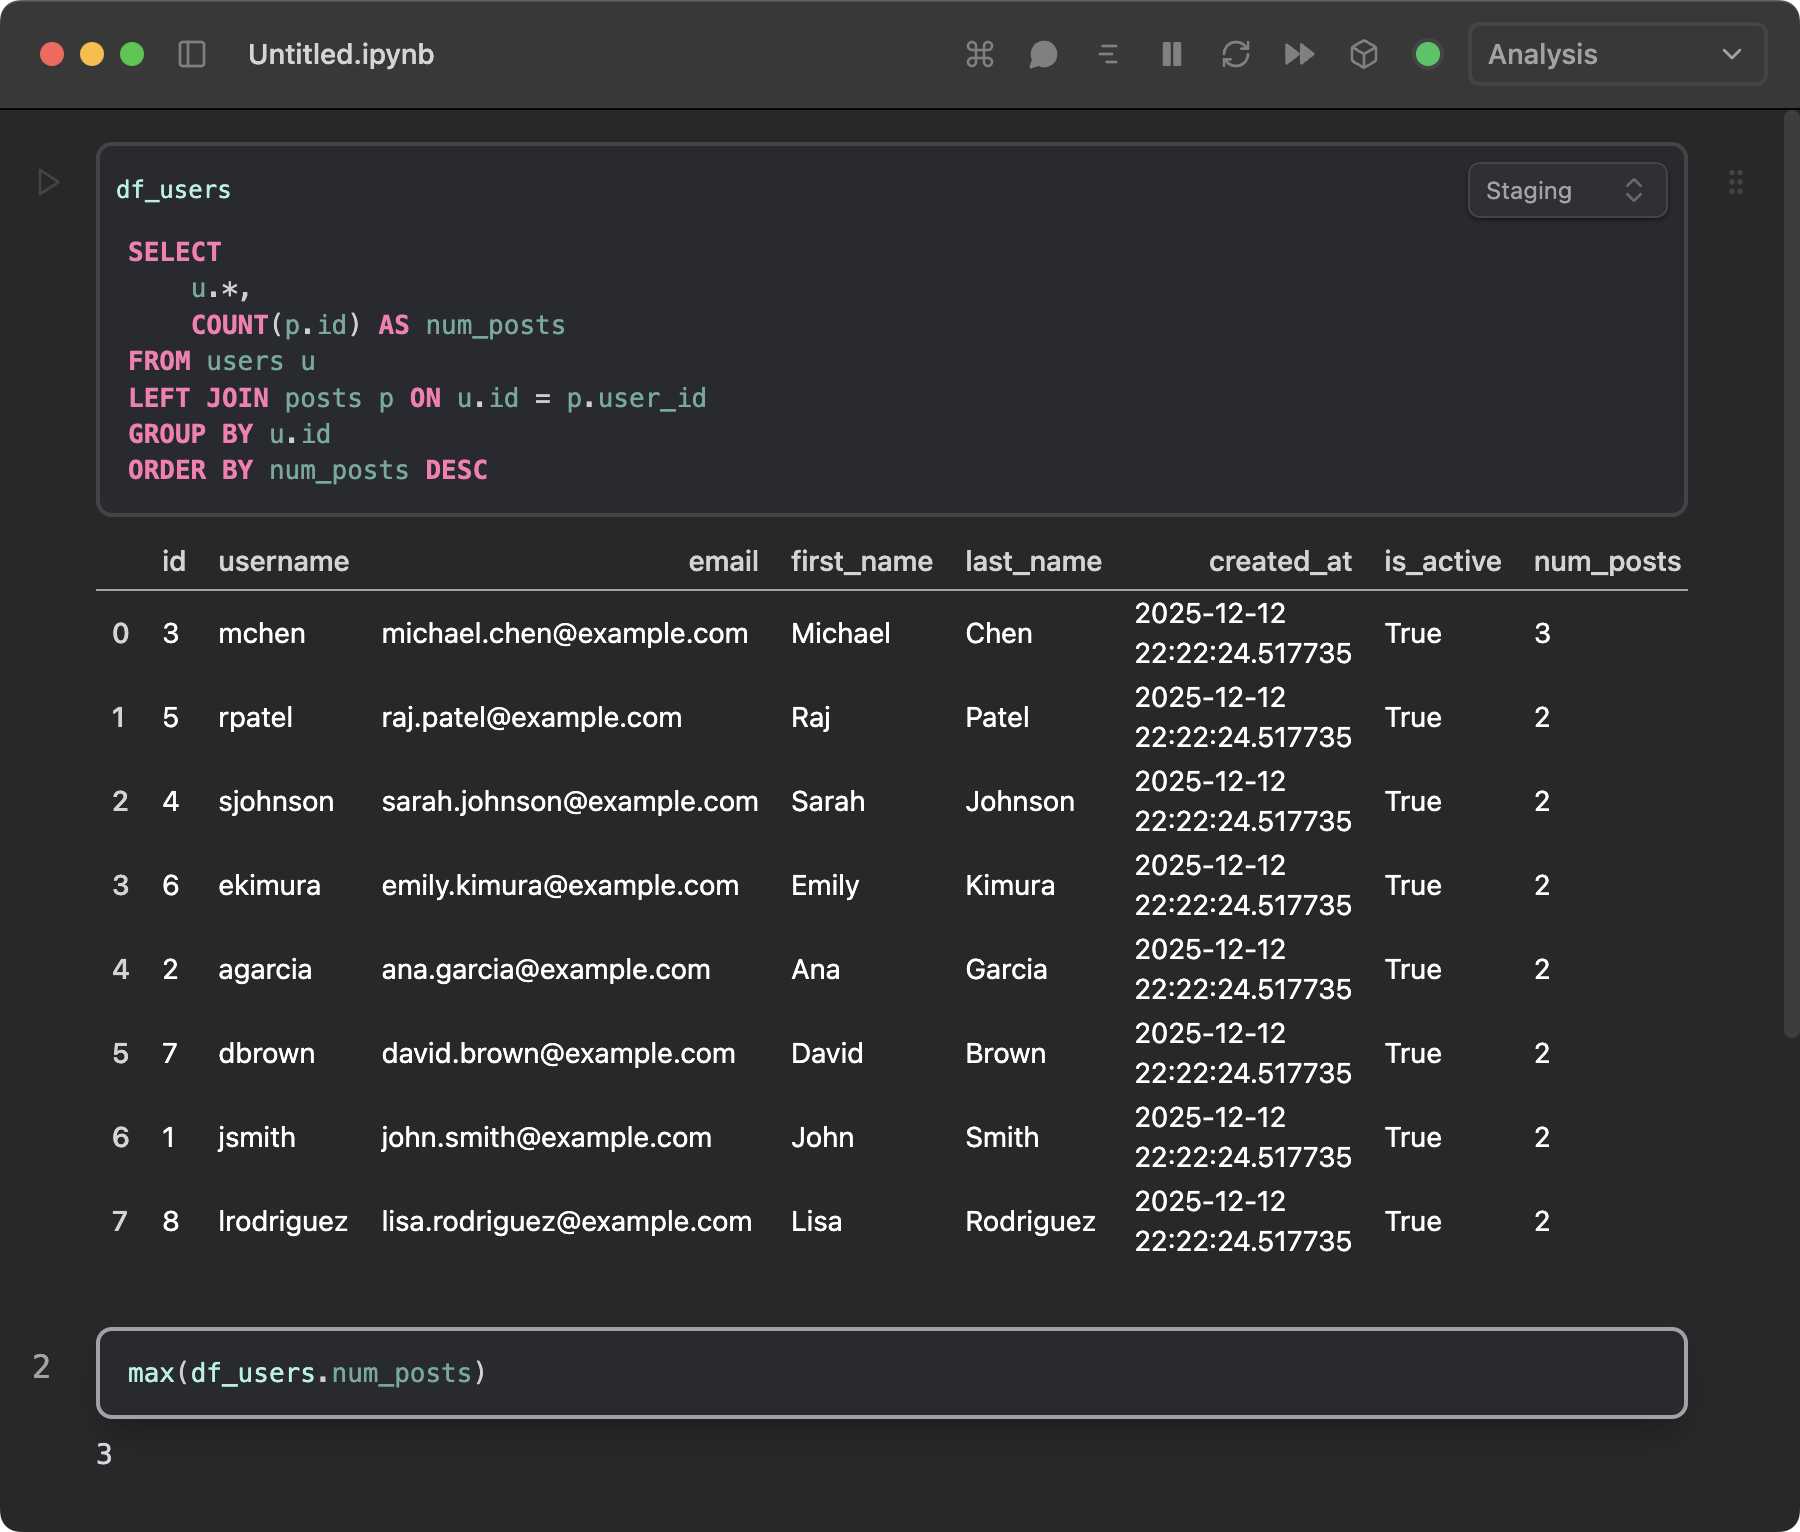Viewport: 1800px width, 1532px height.
Task: Click the grid drag handle on the SQL cell
Action: (x=1735, y=183)
